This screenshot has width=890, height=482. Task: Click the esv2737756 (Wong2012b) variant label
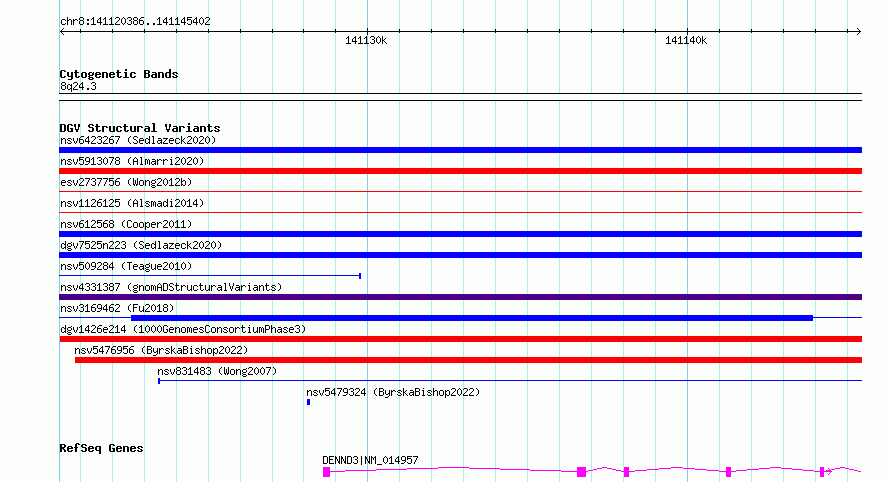tap(126, 182)
